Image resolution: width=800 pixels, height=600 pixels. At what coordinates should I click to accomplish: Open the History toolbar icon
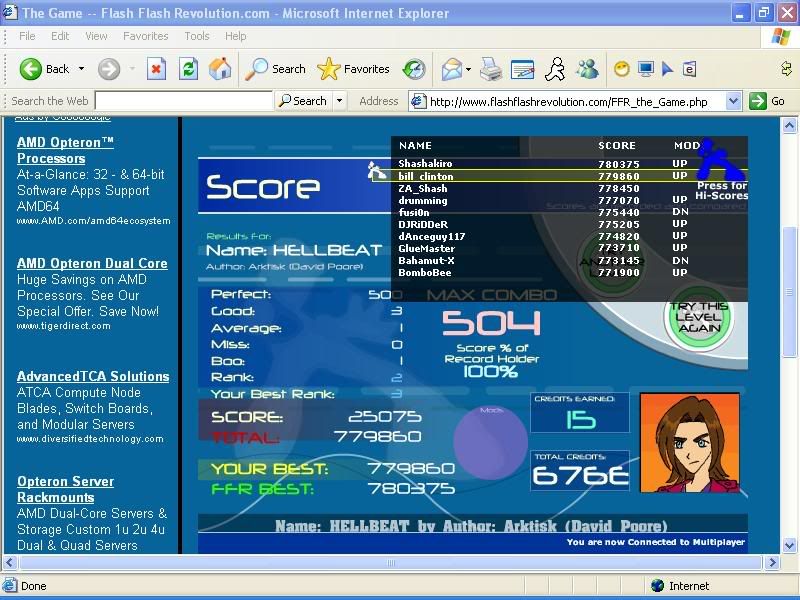(x=414, y=69)
